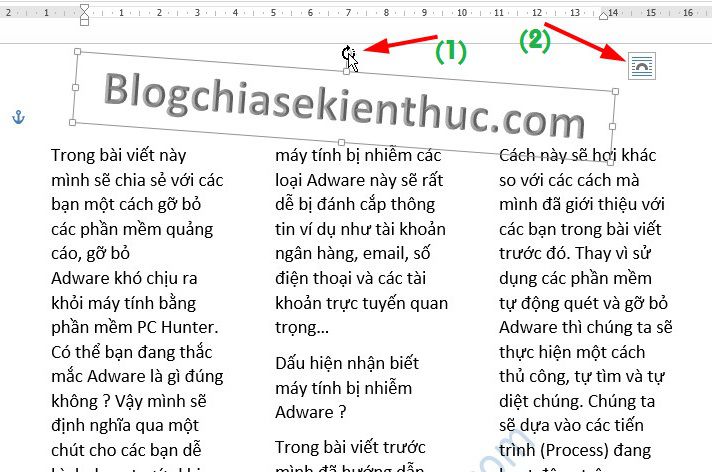Click the line "Trong bài viết trước"
712x472 pixels.
[351, 447]
